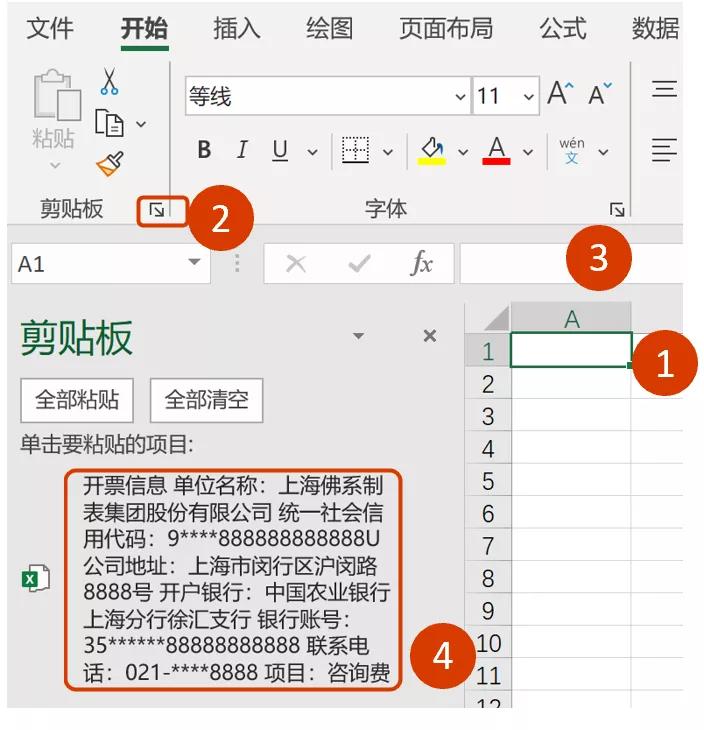Viewport: 704px width, 730px height.
Task: Open the font size dropdown arrow
Action: [528, 97]
